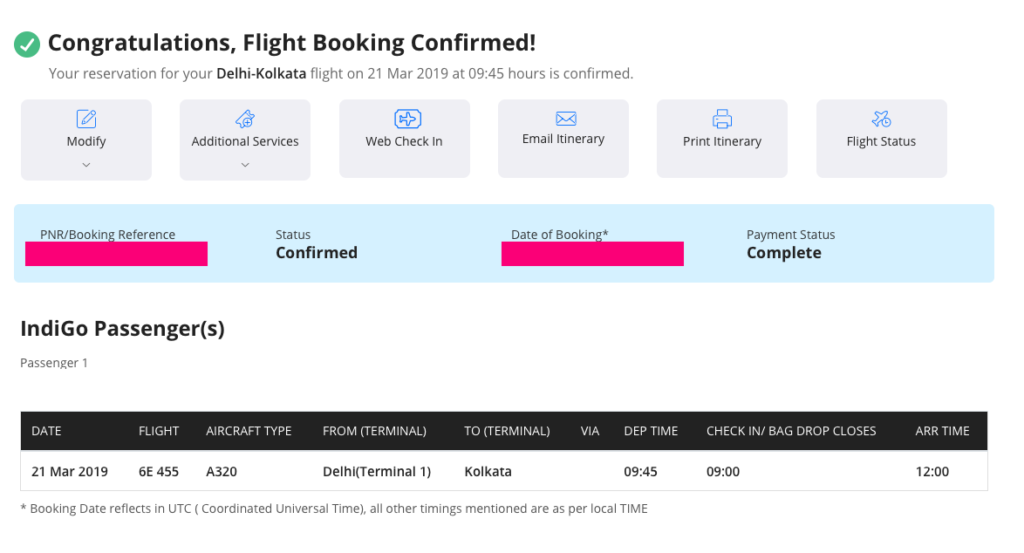Click the Flight Status plane icon

pos(881,119)
